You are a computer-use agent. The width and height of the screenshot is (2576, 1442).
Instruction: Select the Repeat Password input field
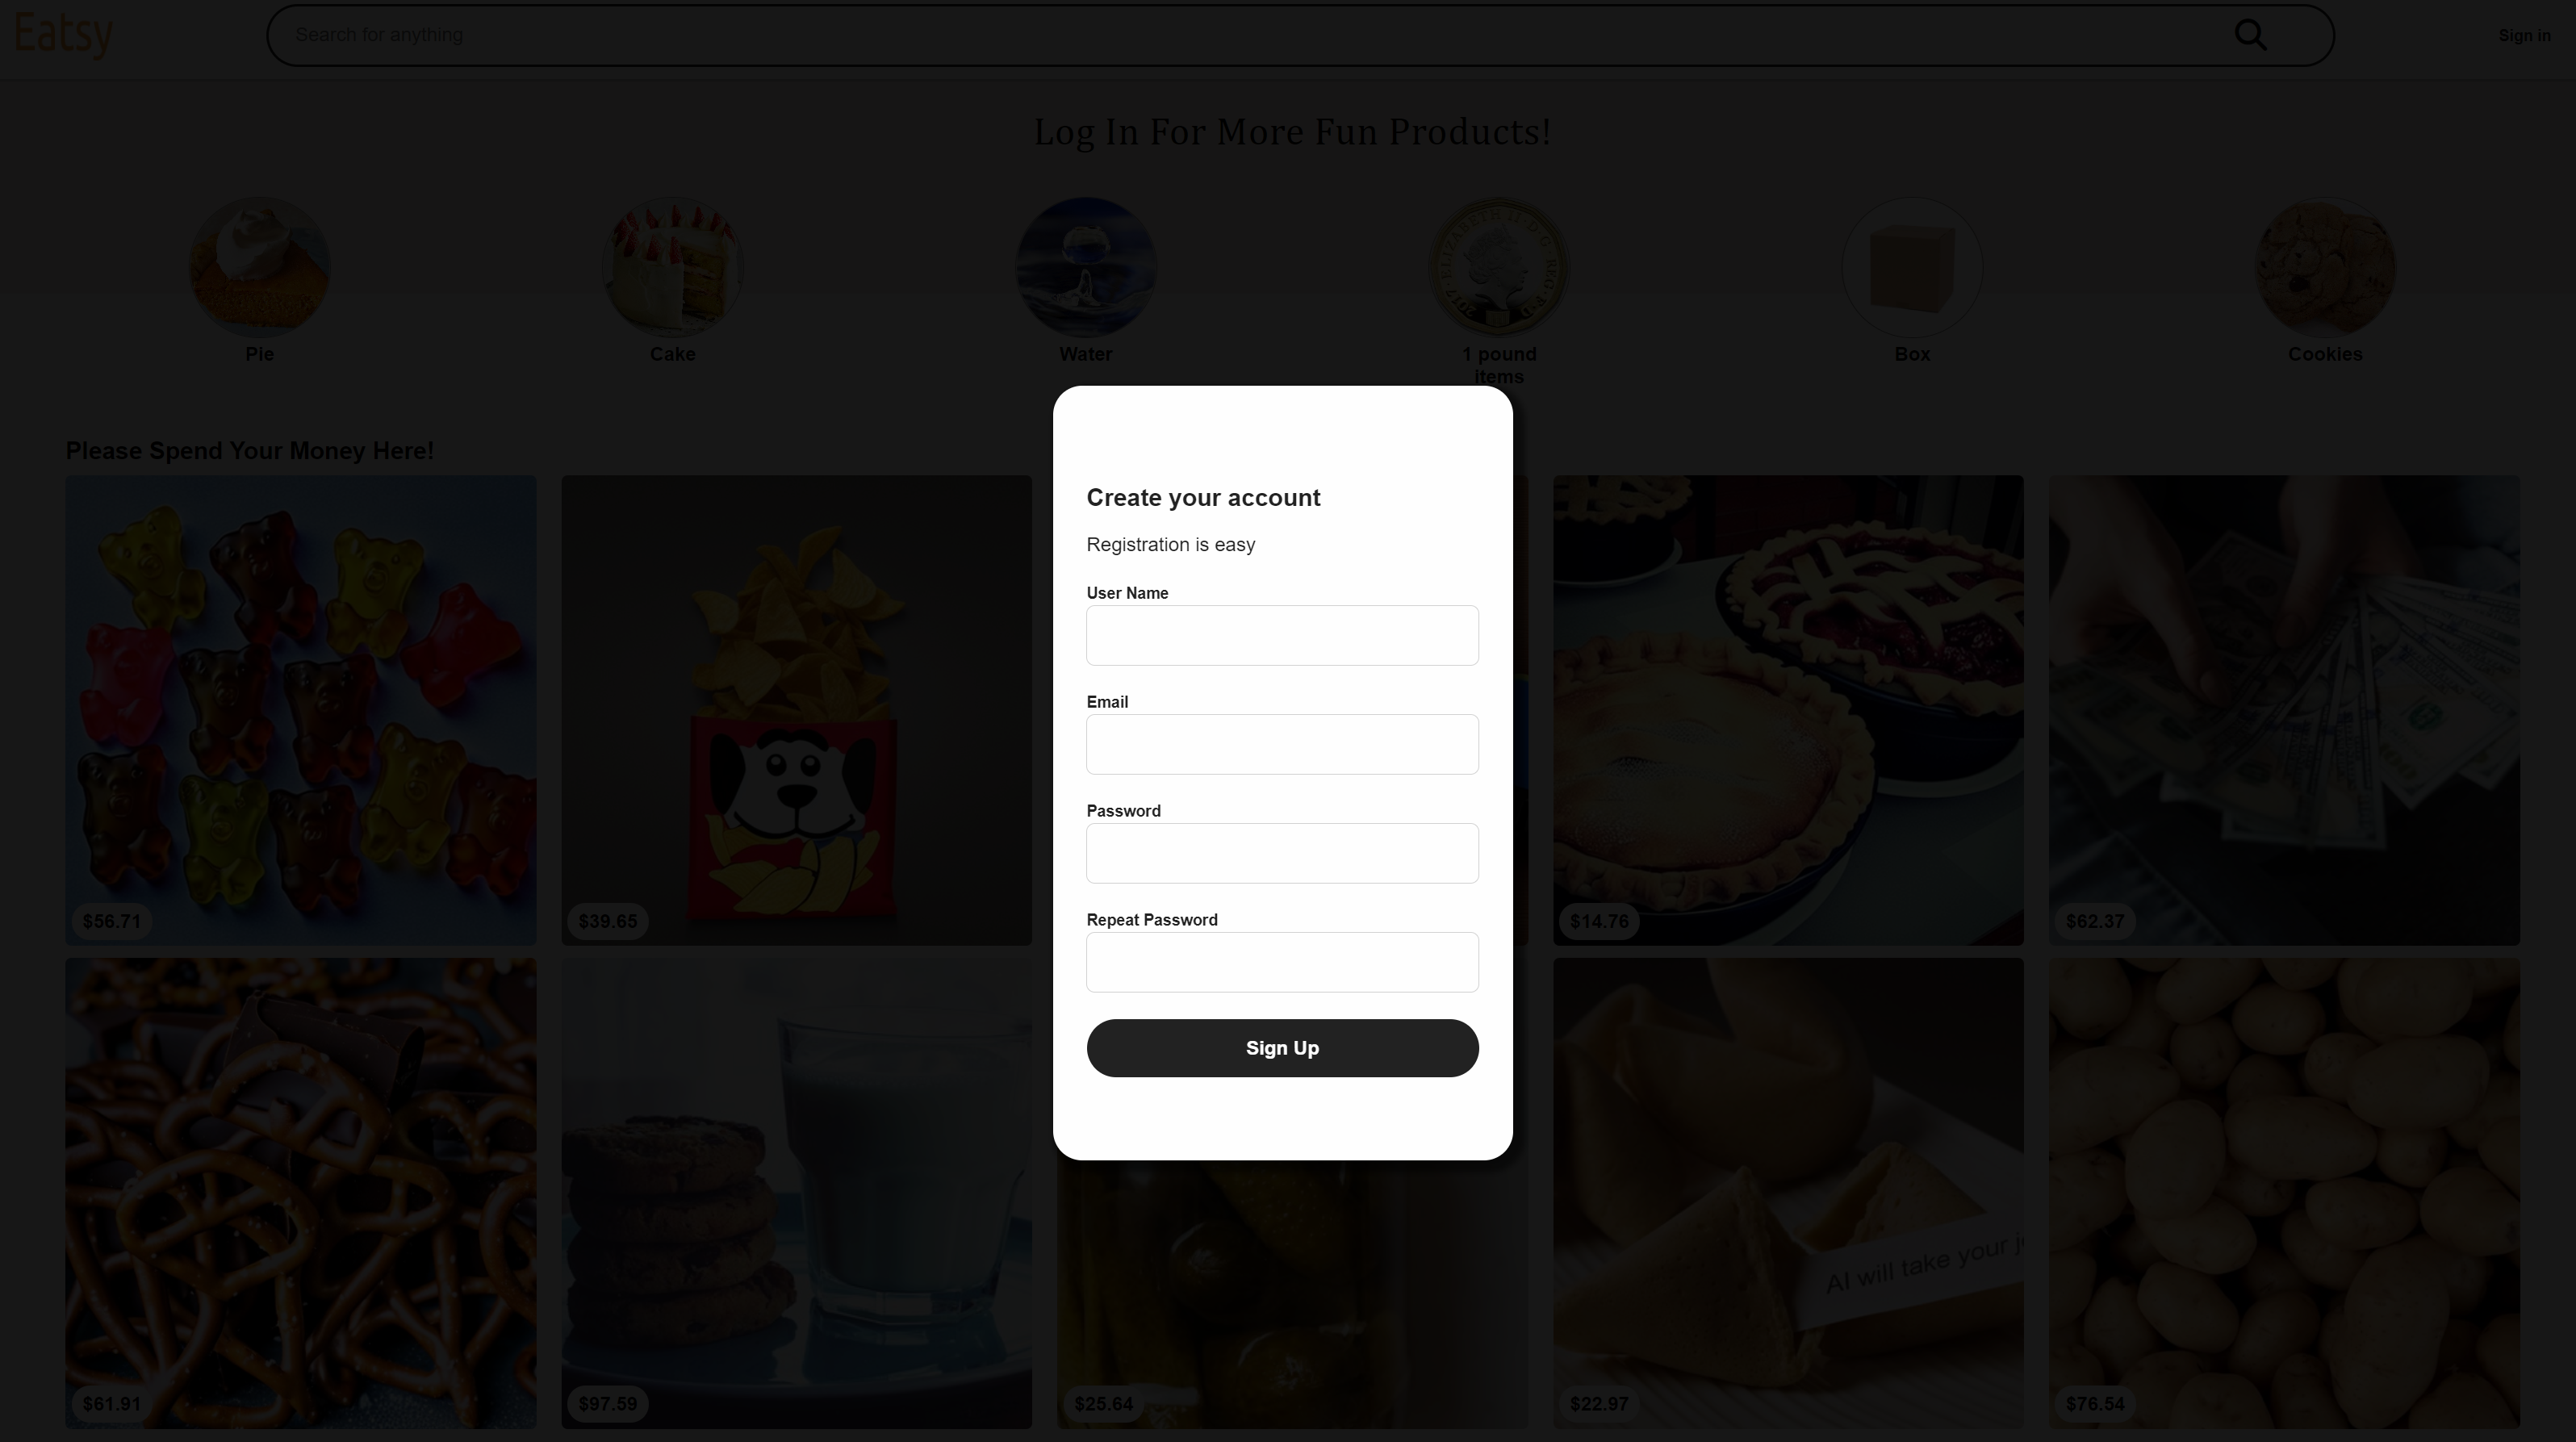click(x=1282, y=961)
